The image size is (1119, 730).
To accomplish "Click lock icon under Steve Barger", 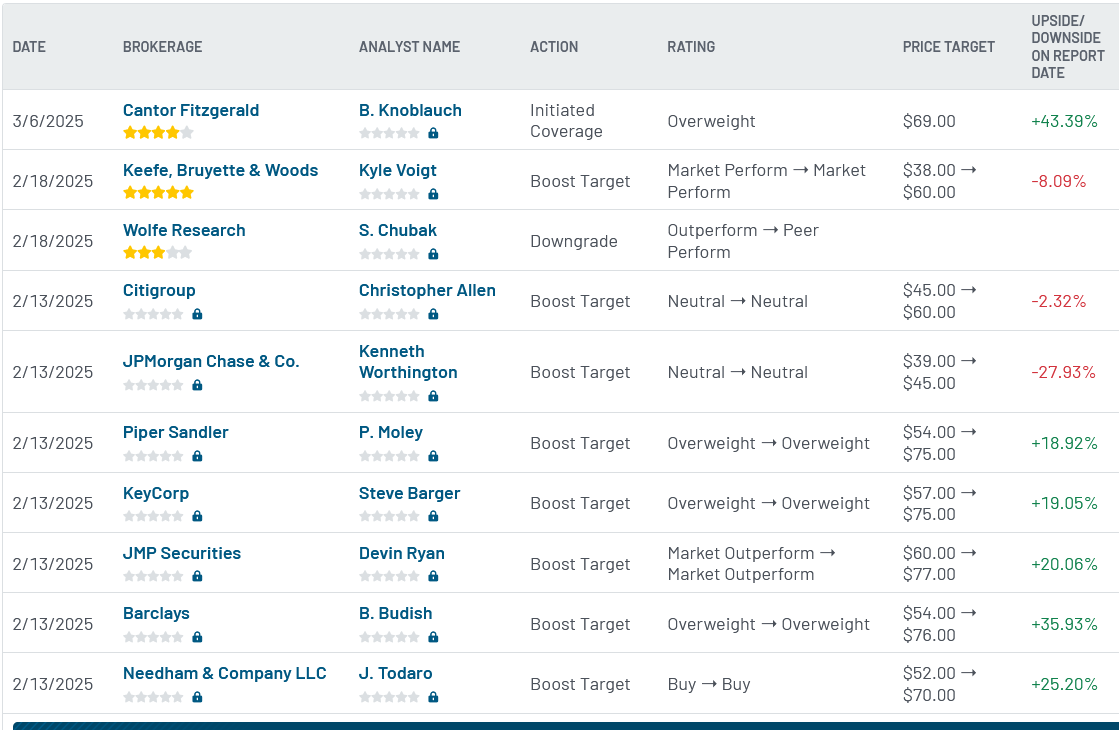I will point(433,515).
